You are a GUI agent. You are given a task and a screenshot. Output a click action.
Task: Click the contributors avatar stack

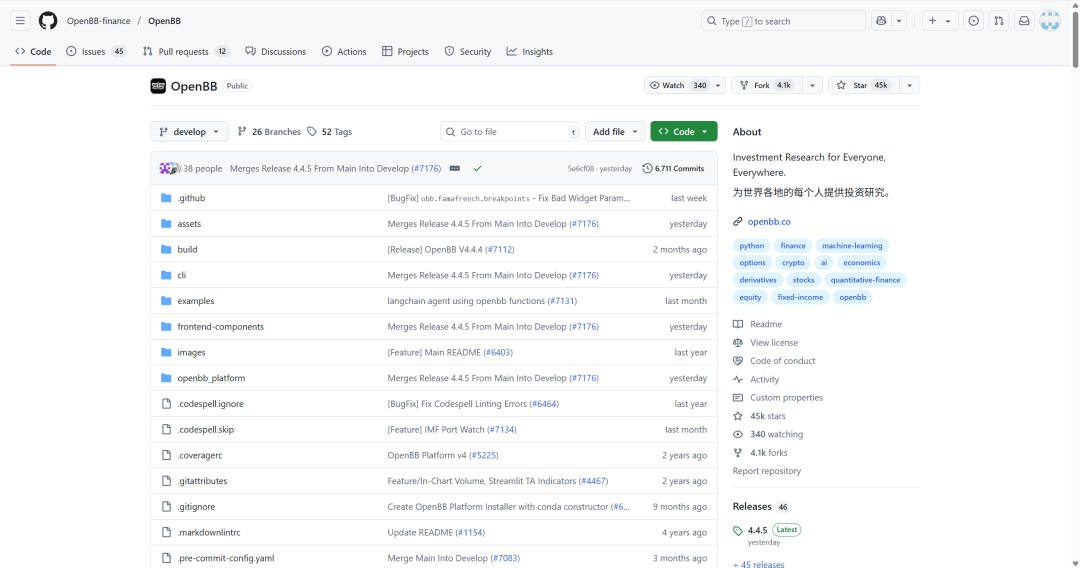(169, 169)
